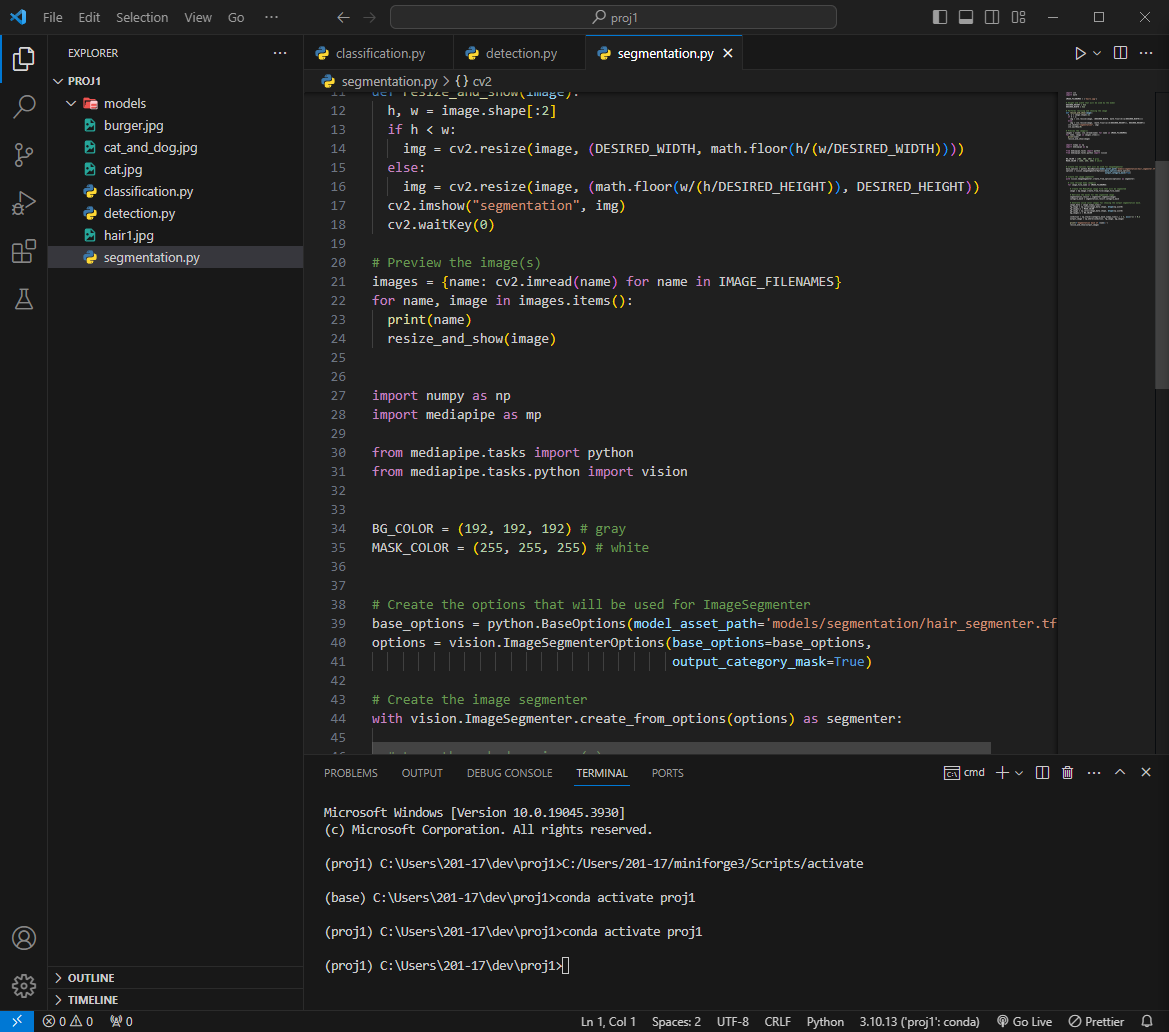The width and height of the screenshot is (1169, 1032).
Task: Open the Accounts menu icon
Action: coord(24,938)
